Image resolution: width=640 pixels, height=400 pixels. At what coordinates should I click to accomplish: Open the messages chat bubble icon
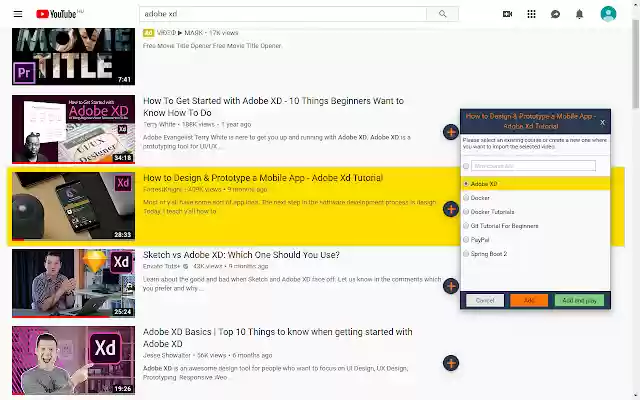(x=556, y=14)
